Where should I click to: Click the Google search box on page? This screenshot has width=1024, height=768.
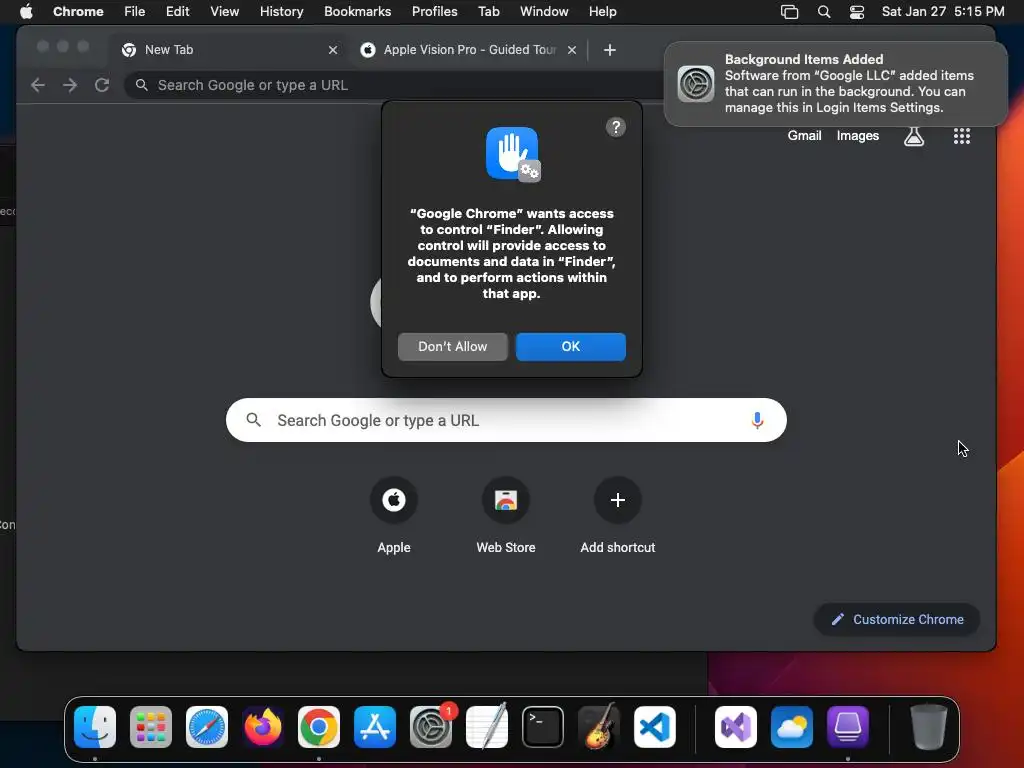pos(506,420)
